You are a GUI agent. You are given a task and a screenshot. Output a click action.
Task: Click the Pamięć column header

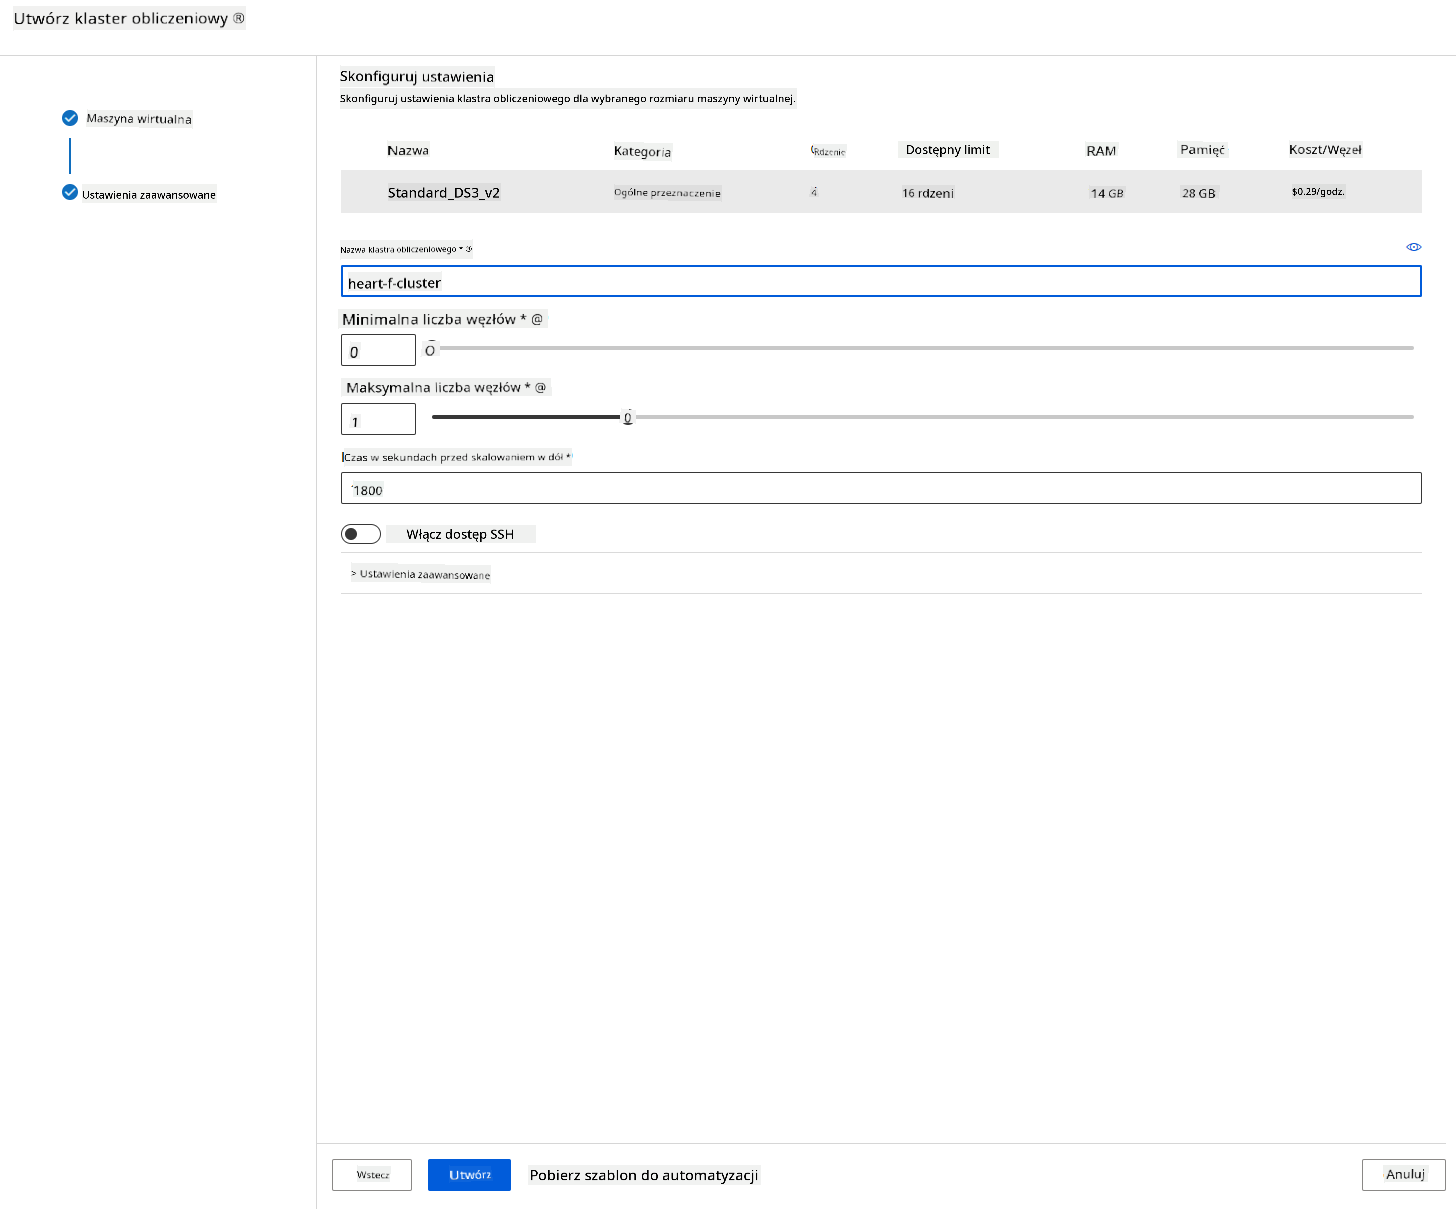click(x=1202, y=150)
